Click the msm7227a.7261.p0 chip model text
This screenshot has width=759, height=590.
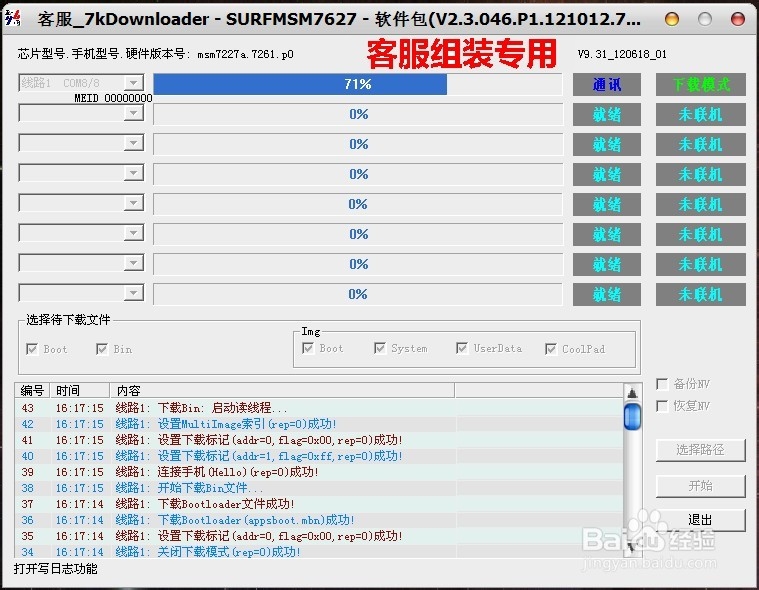(245, 54)
